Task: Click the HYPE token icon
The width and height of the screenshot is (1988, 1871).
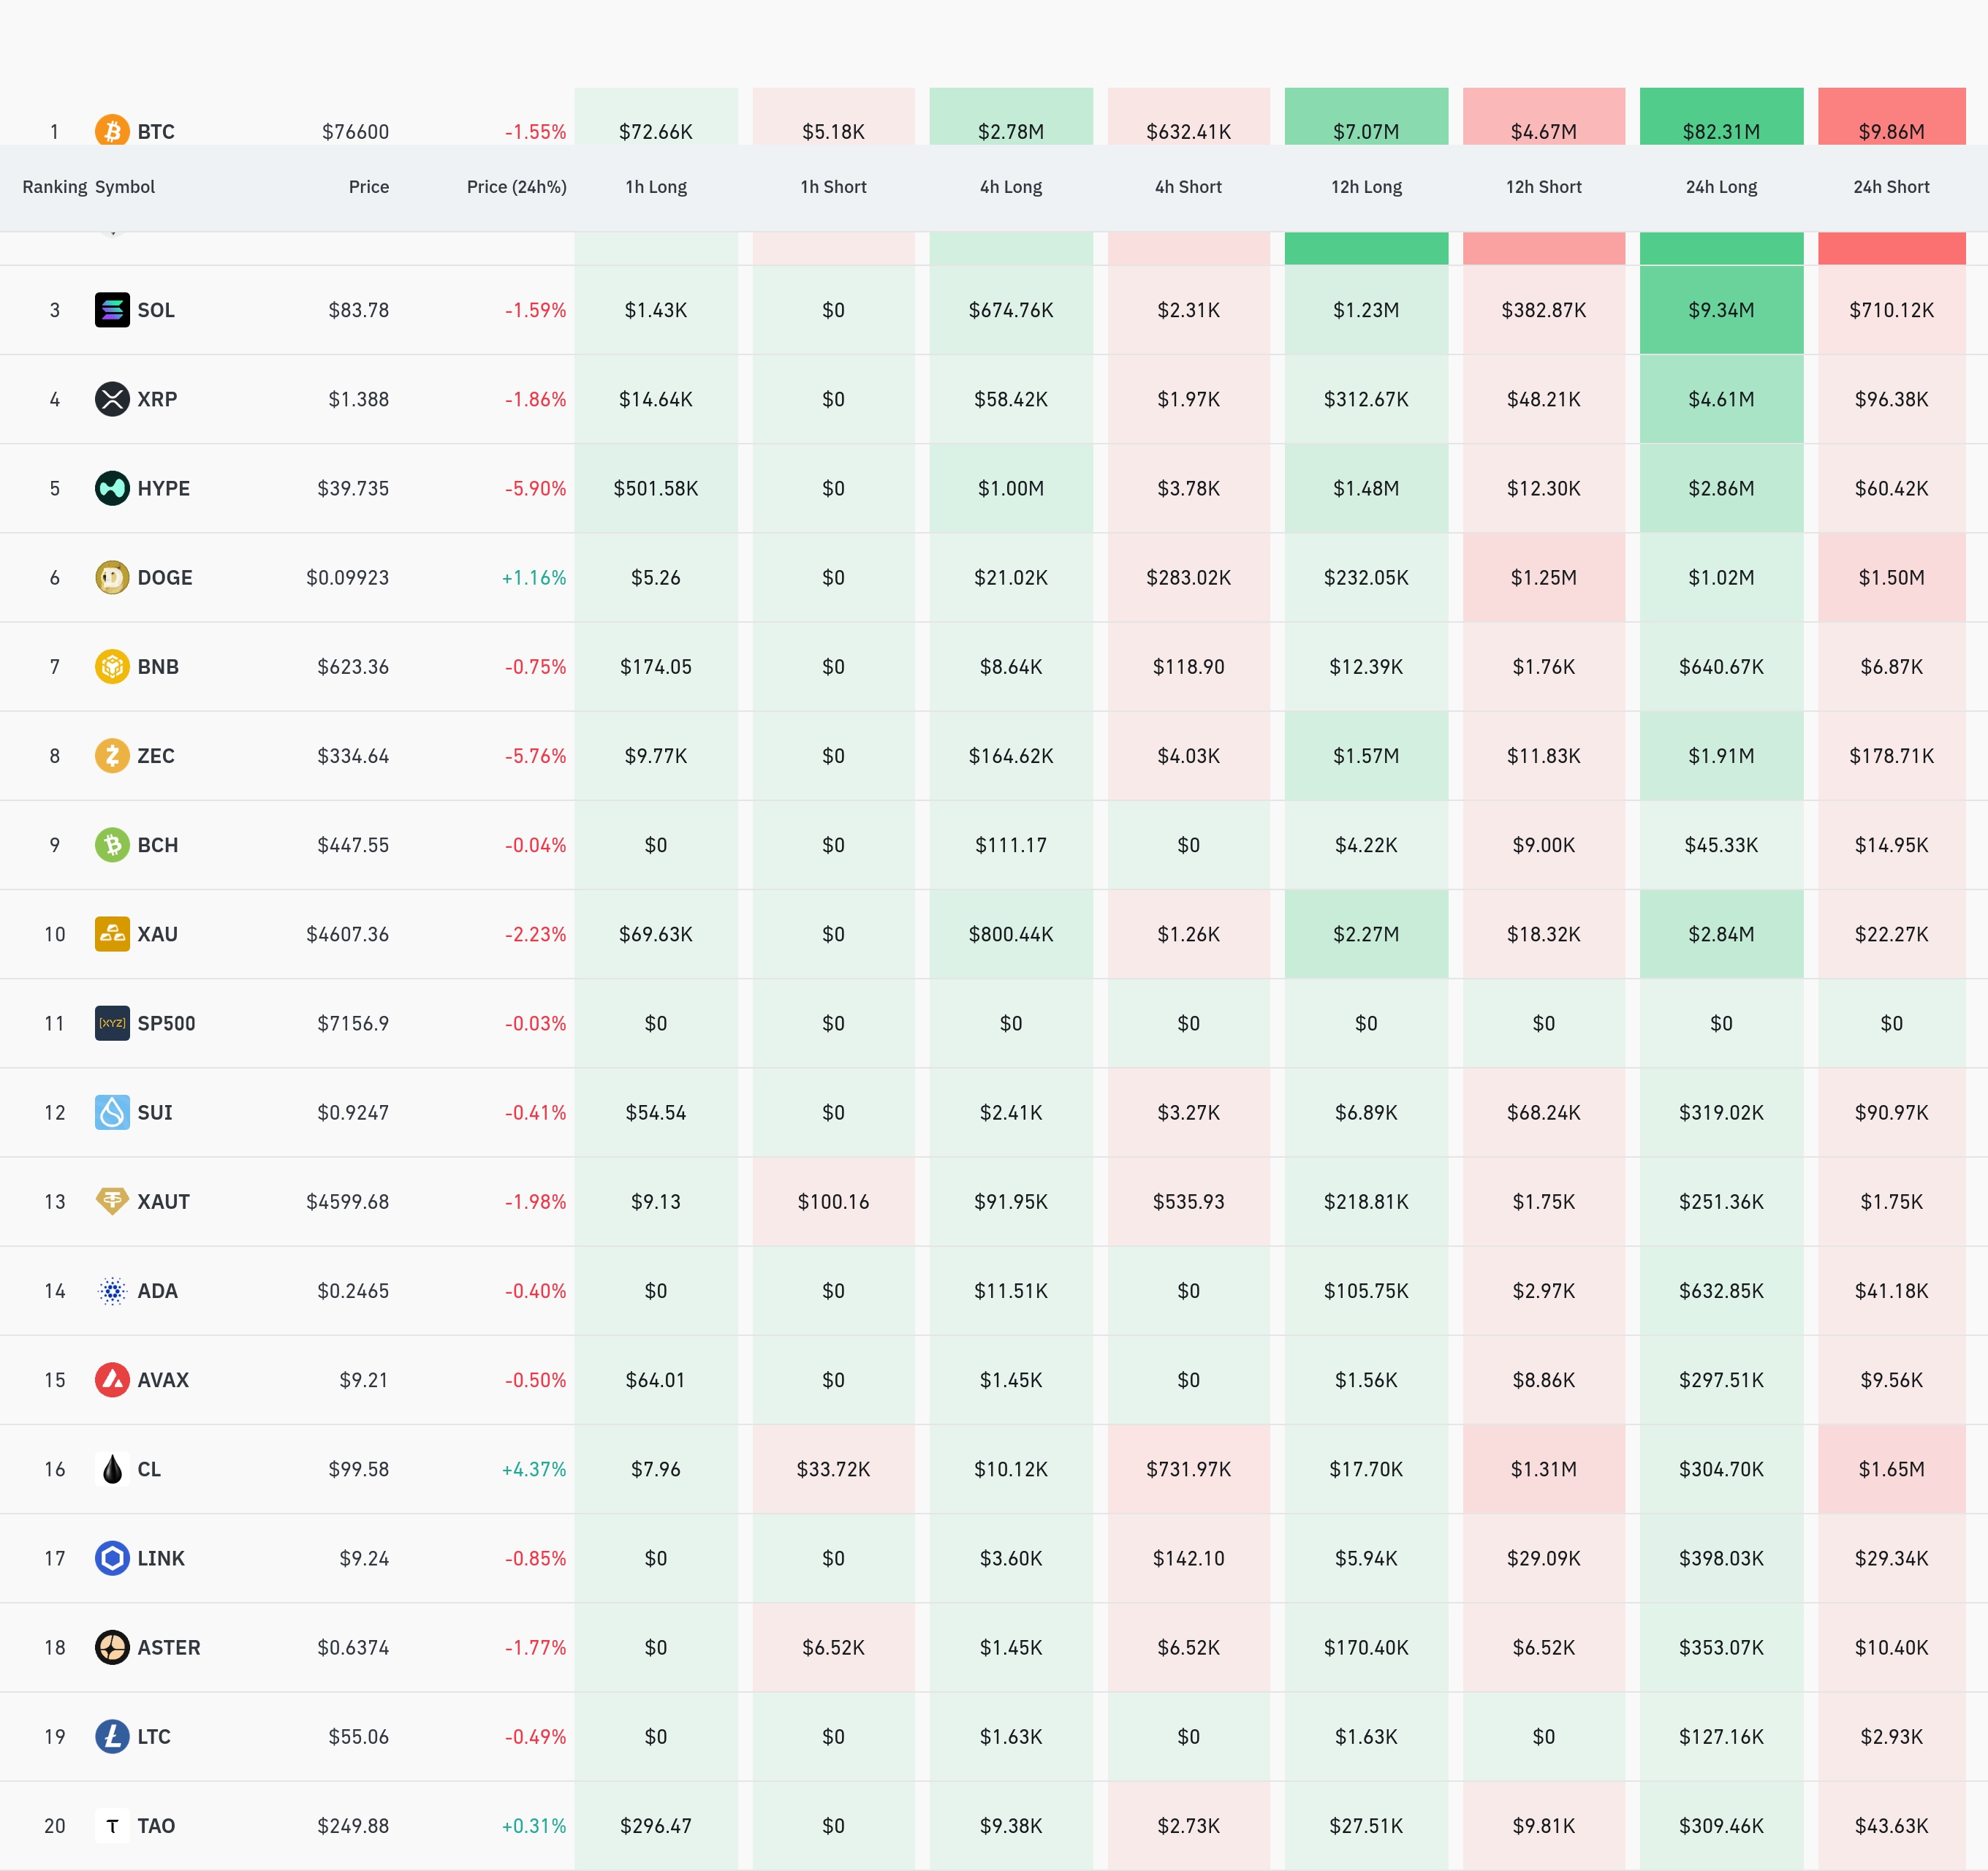Action: [x=112, y=488]
